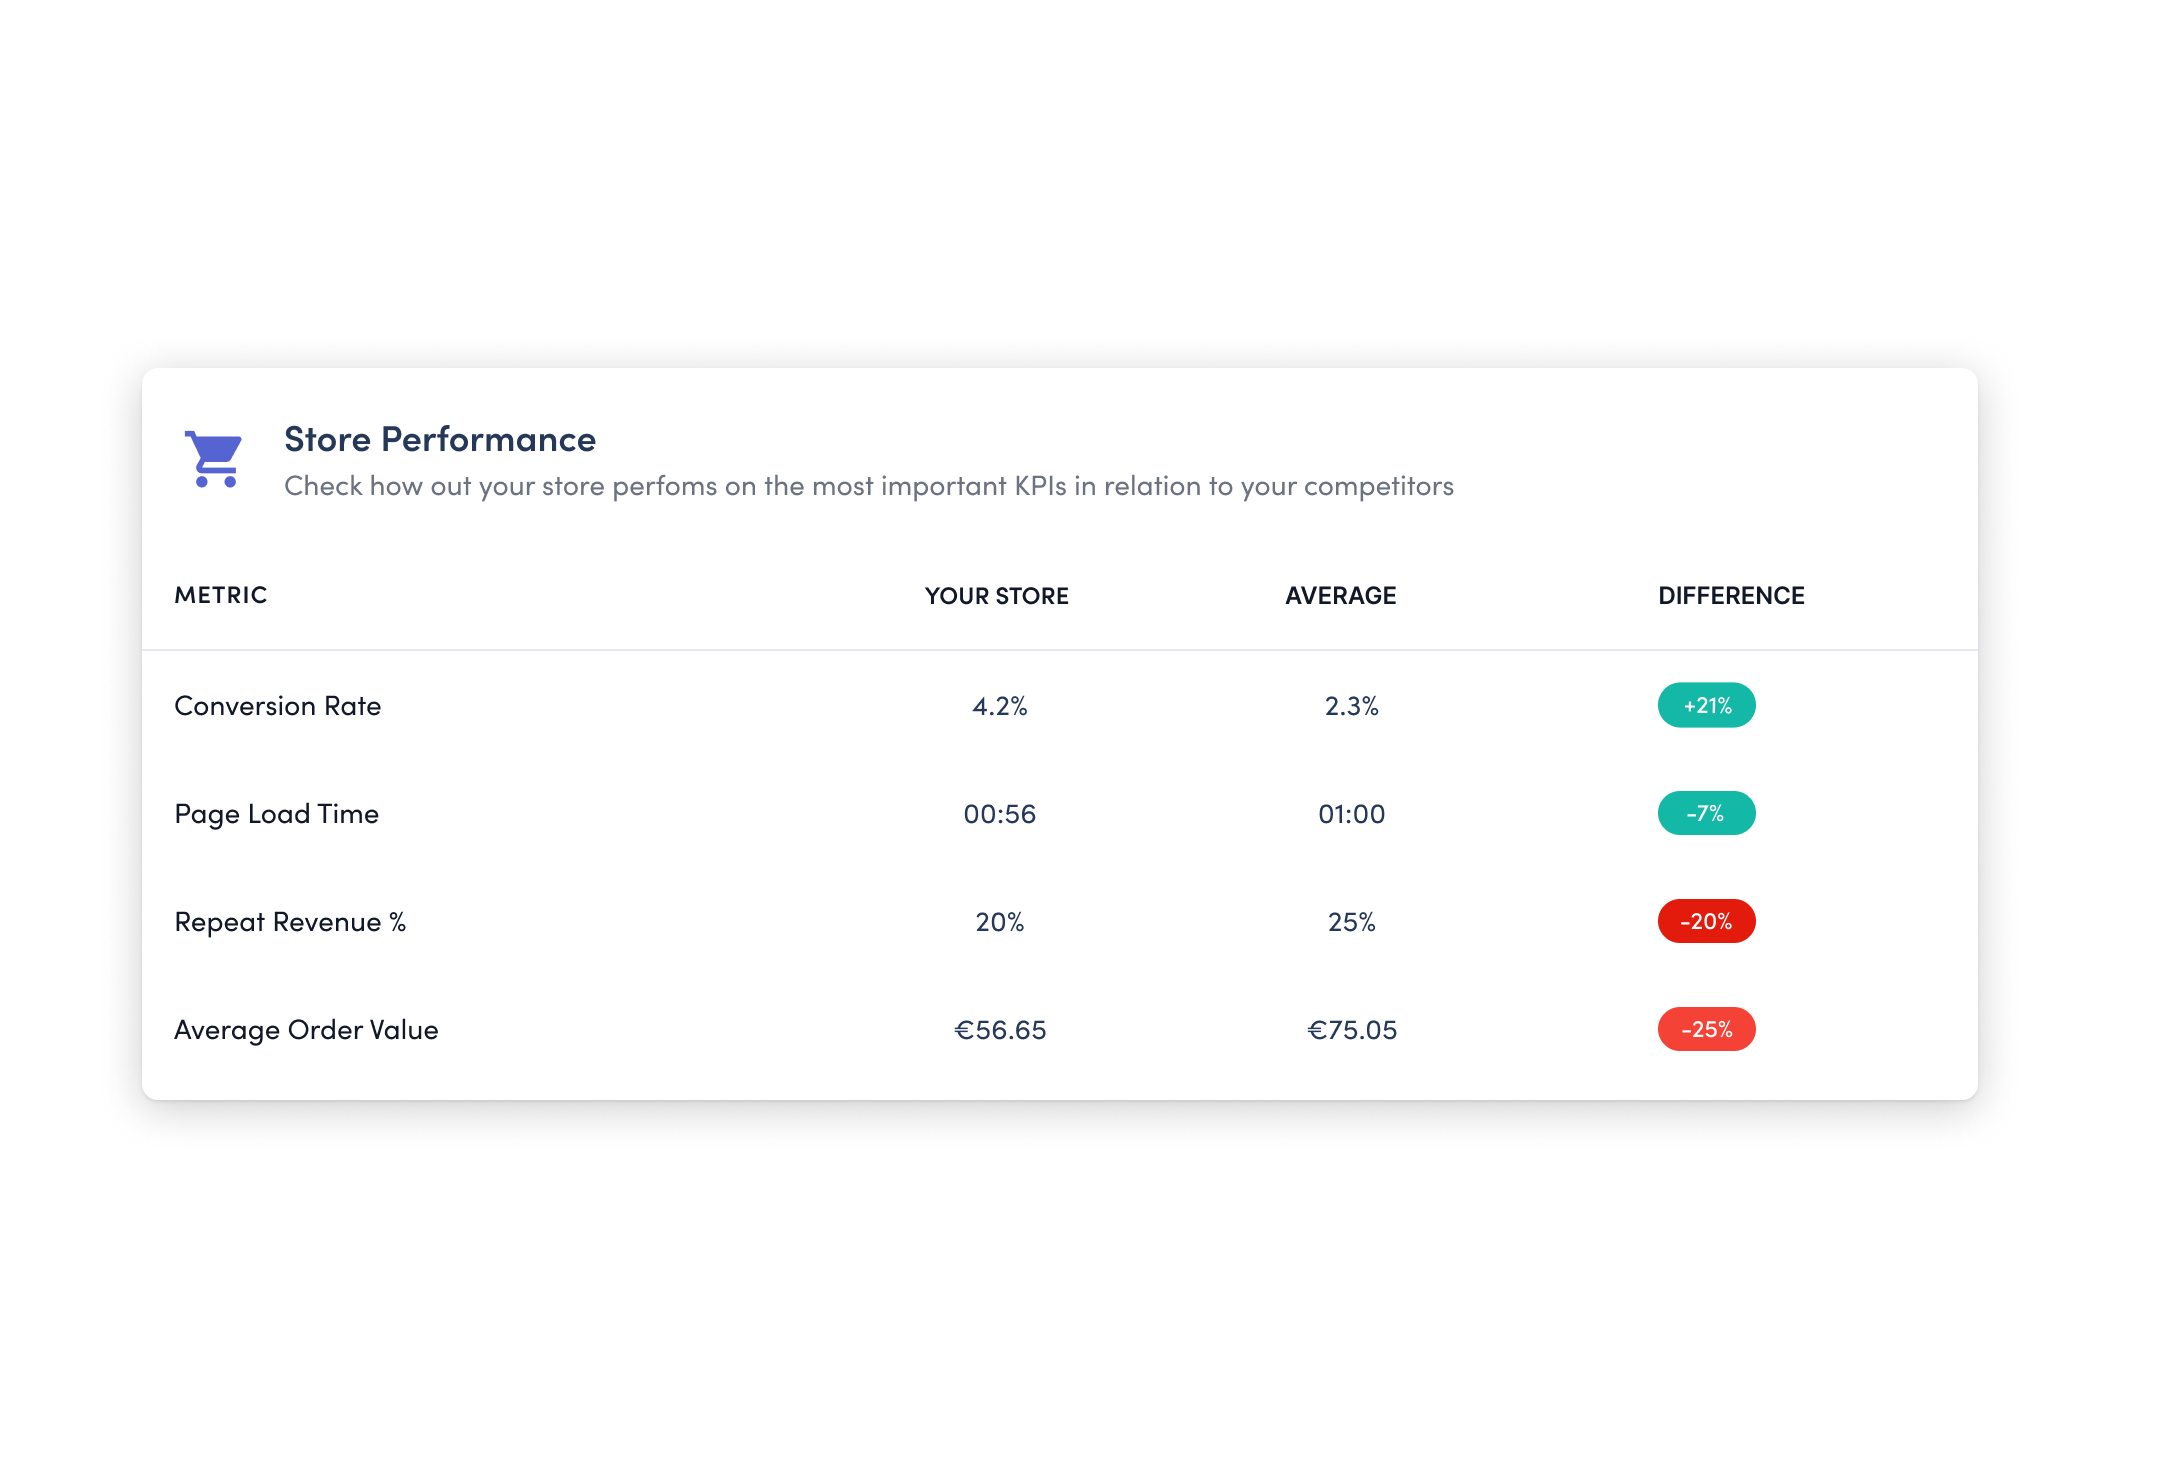The height and width of the screenshot is (1466, 2164).
Task: Select the 25% average repeat revenue
Action: point(1352,922)
